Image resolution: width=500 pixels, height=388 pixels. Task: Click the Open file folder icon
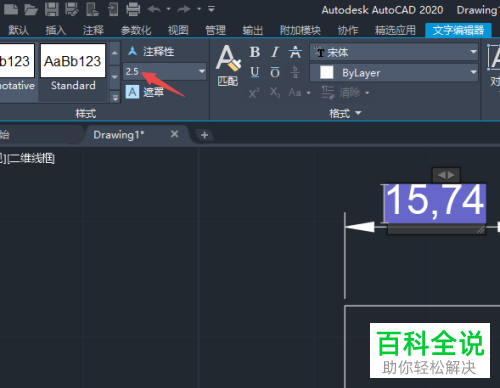coord(31,9)
